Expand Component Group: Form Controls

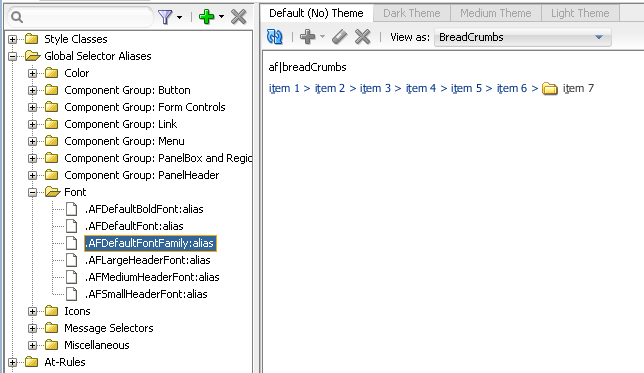32,108
